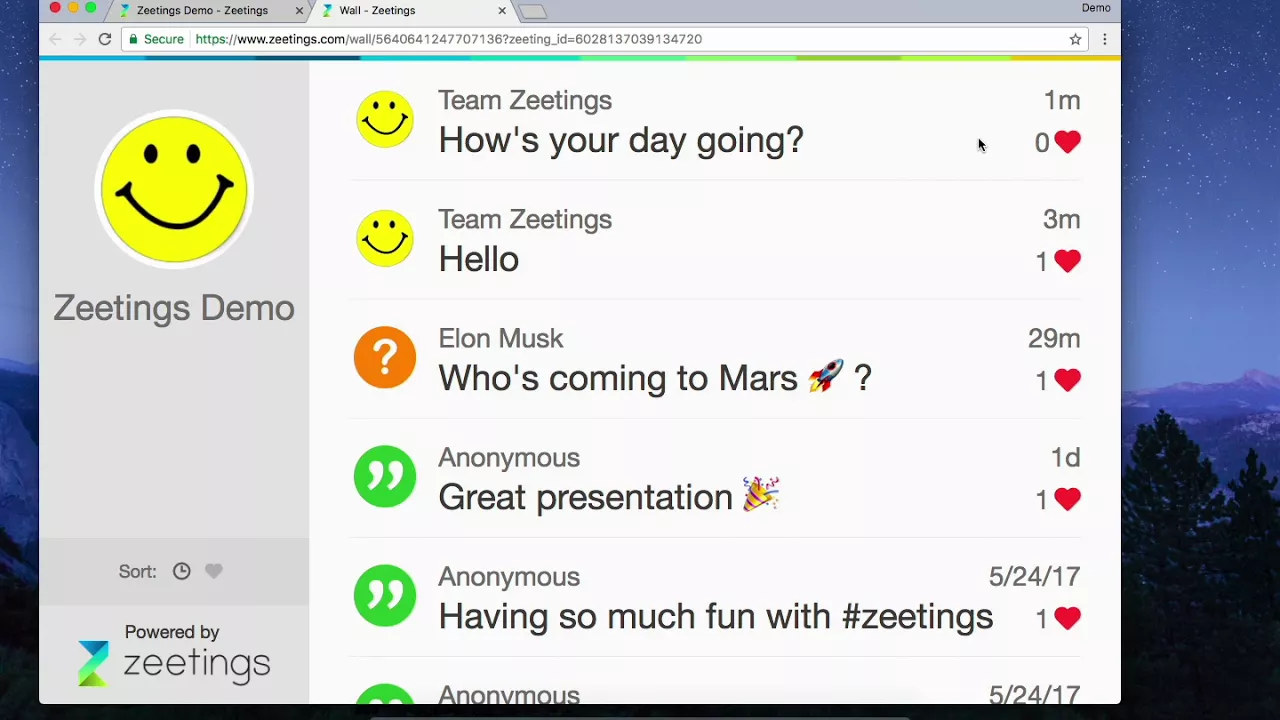Click the large Zeetings Demo smiley logo
Viewport: 1280px width, 720px height.
tap(174, 189)
